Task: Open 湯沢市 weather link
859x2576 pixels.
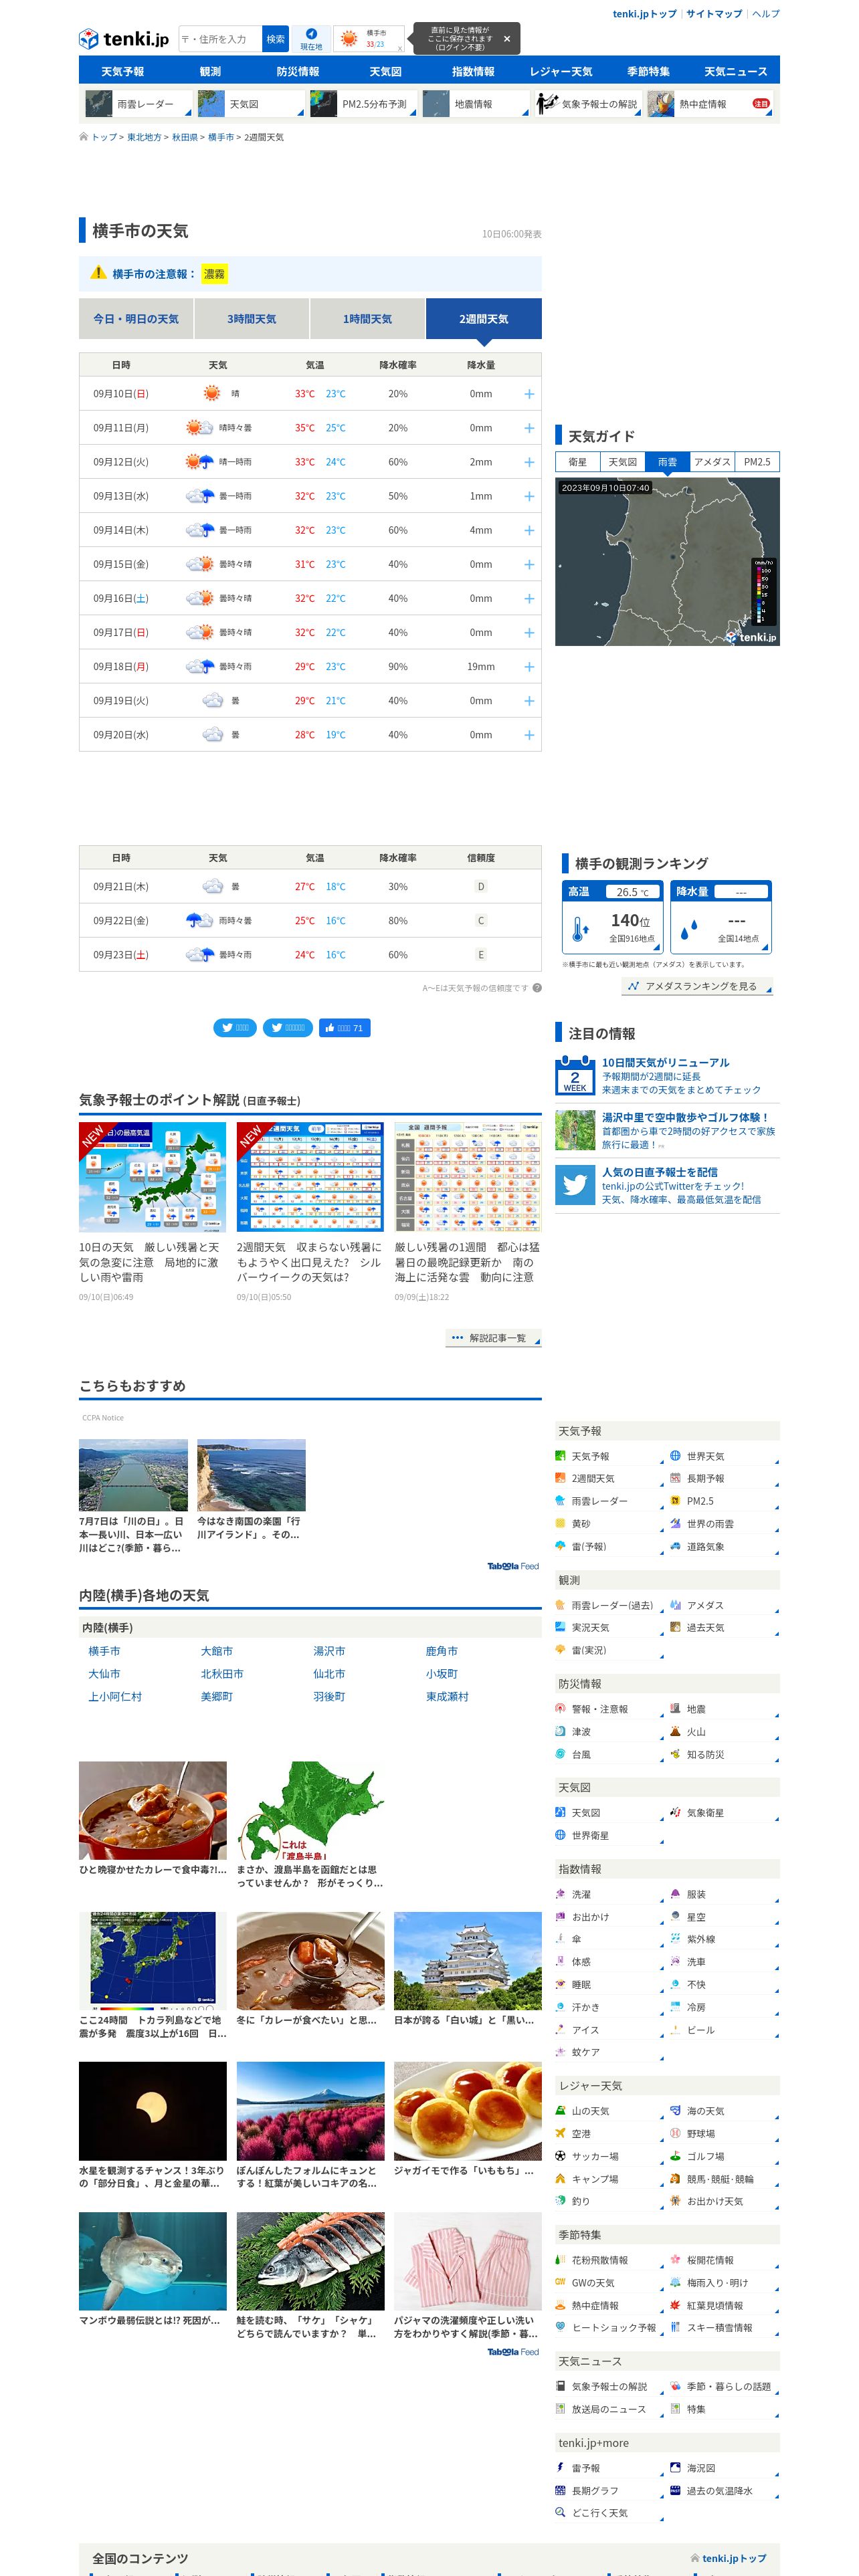Action: point(329,1651)
